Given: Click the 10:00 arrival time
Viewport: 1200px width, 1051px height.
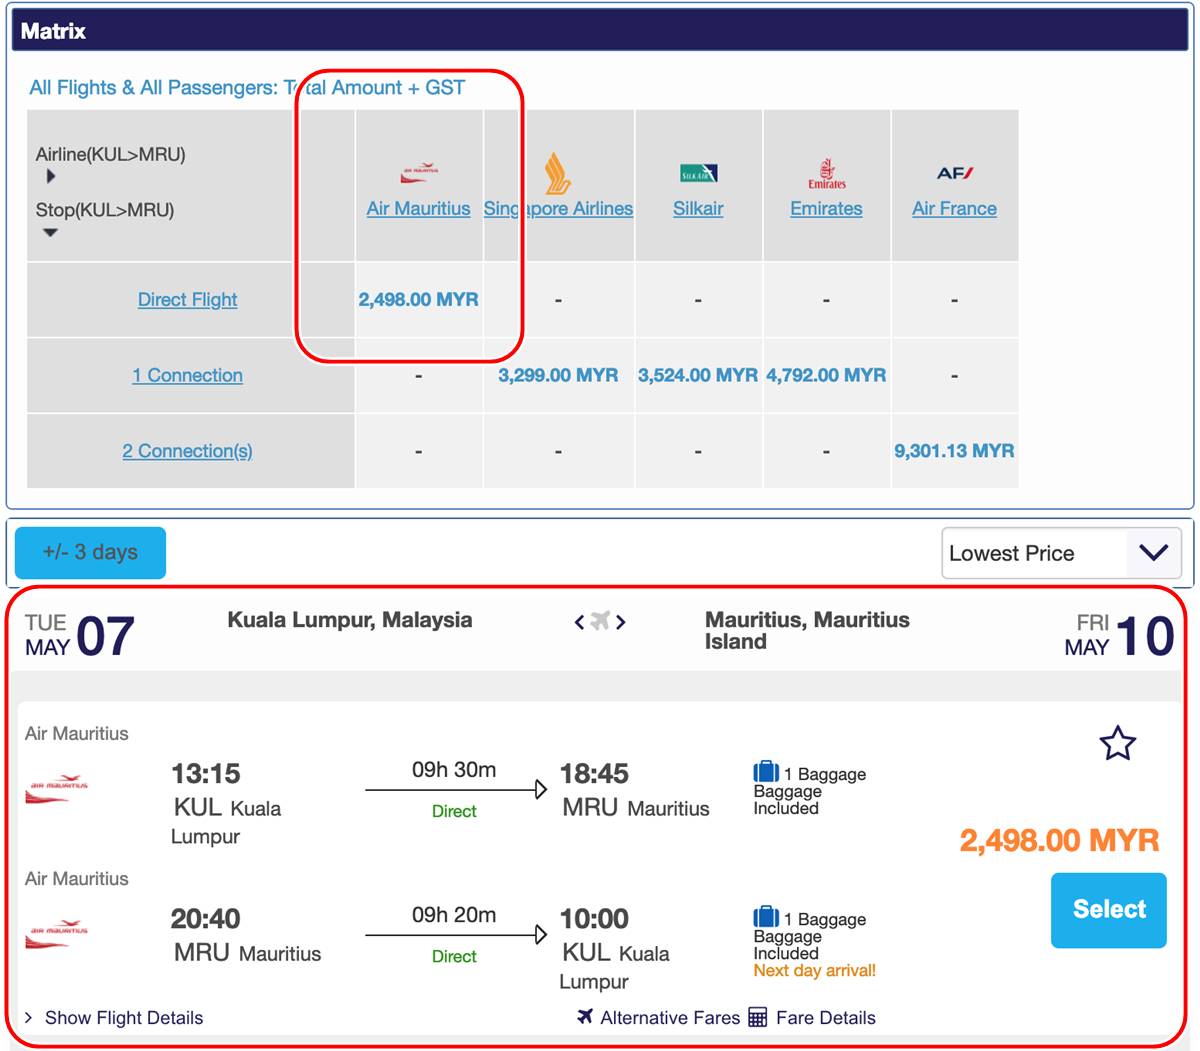Looking at the screenshot, I should coord(594,919).
